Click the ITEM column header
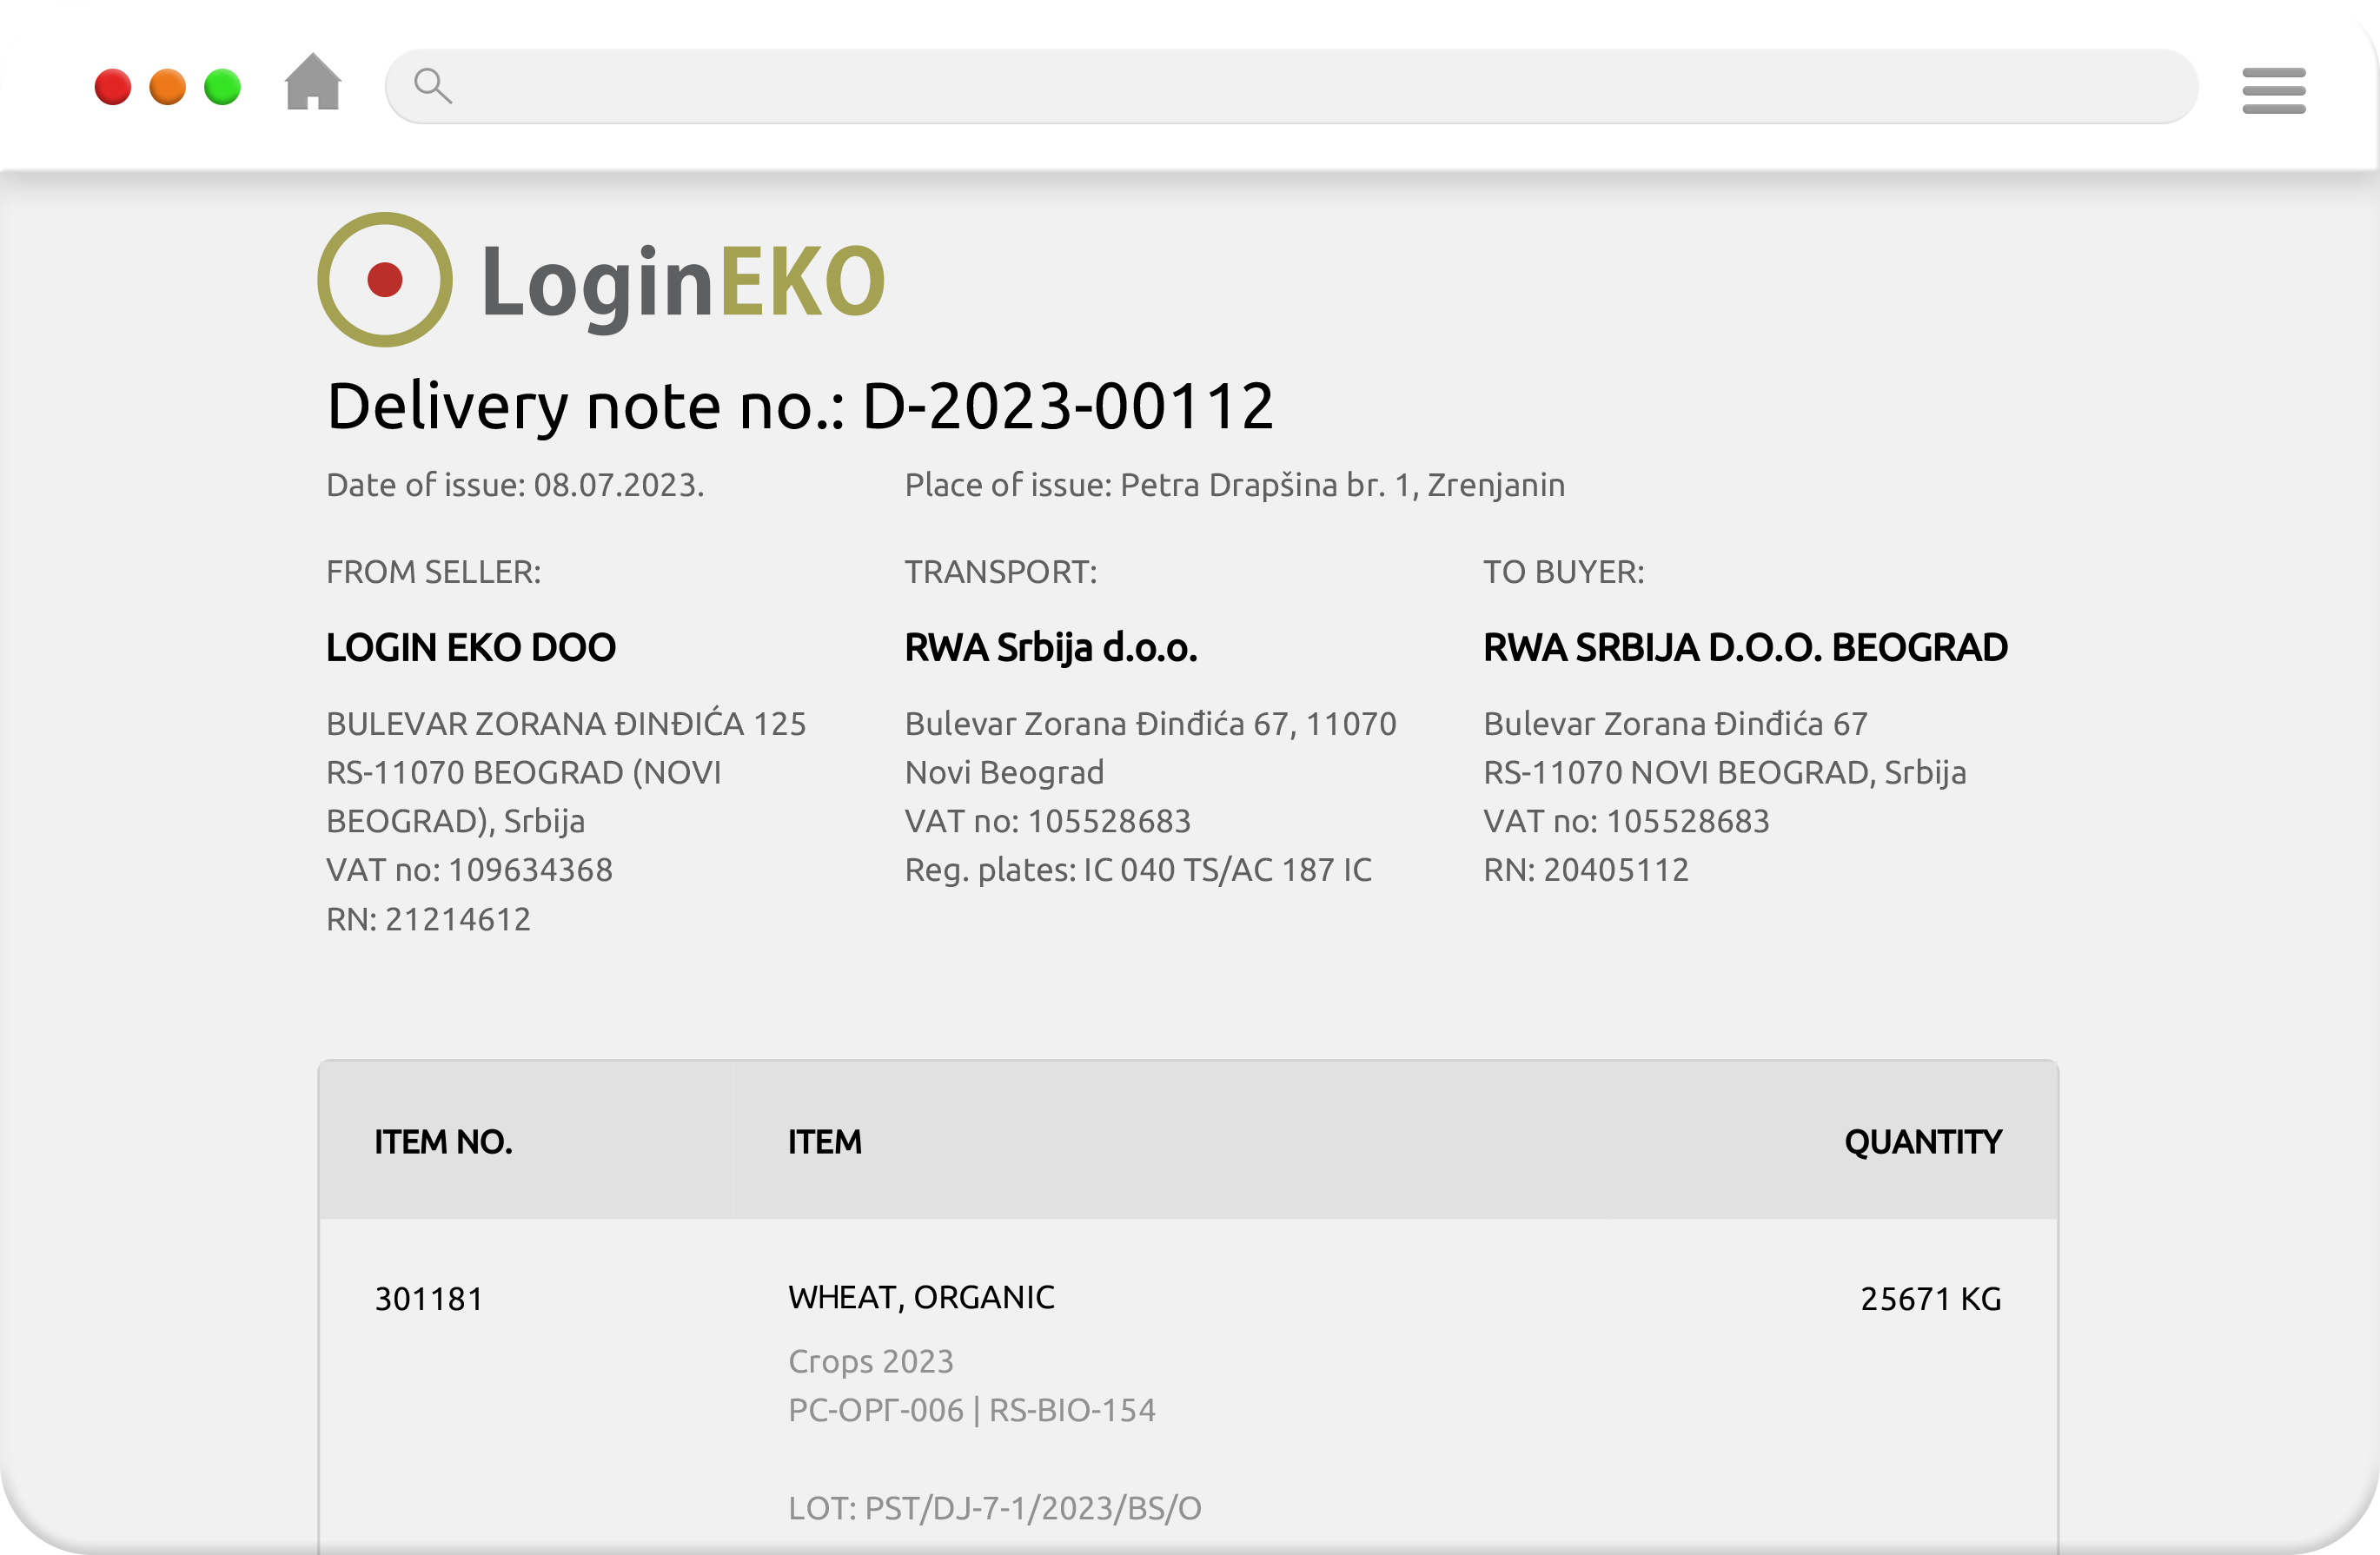 824,1141
